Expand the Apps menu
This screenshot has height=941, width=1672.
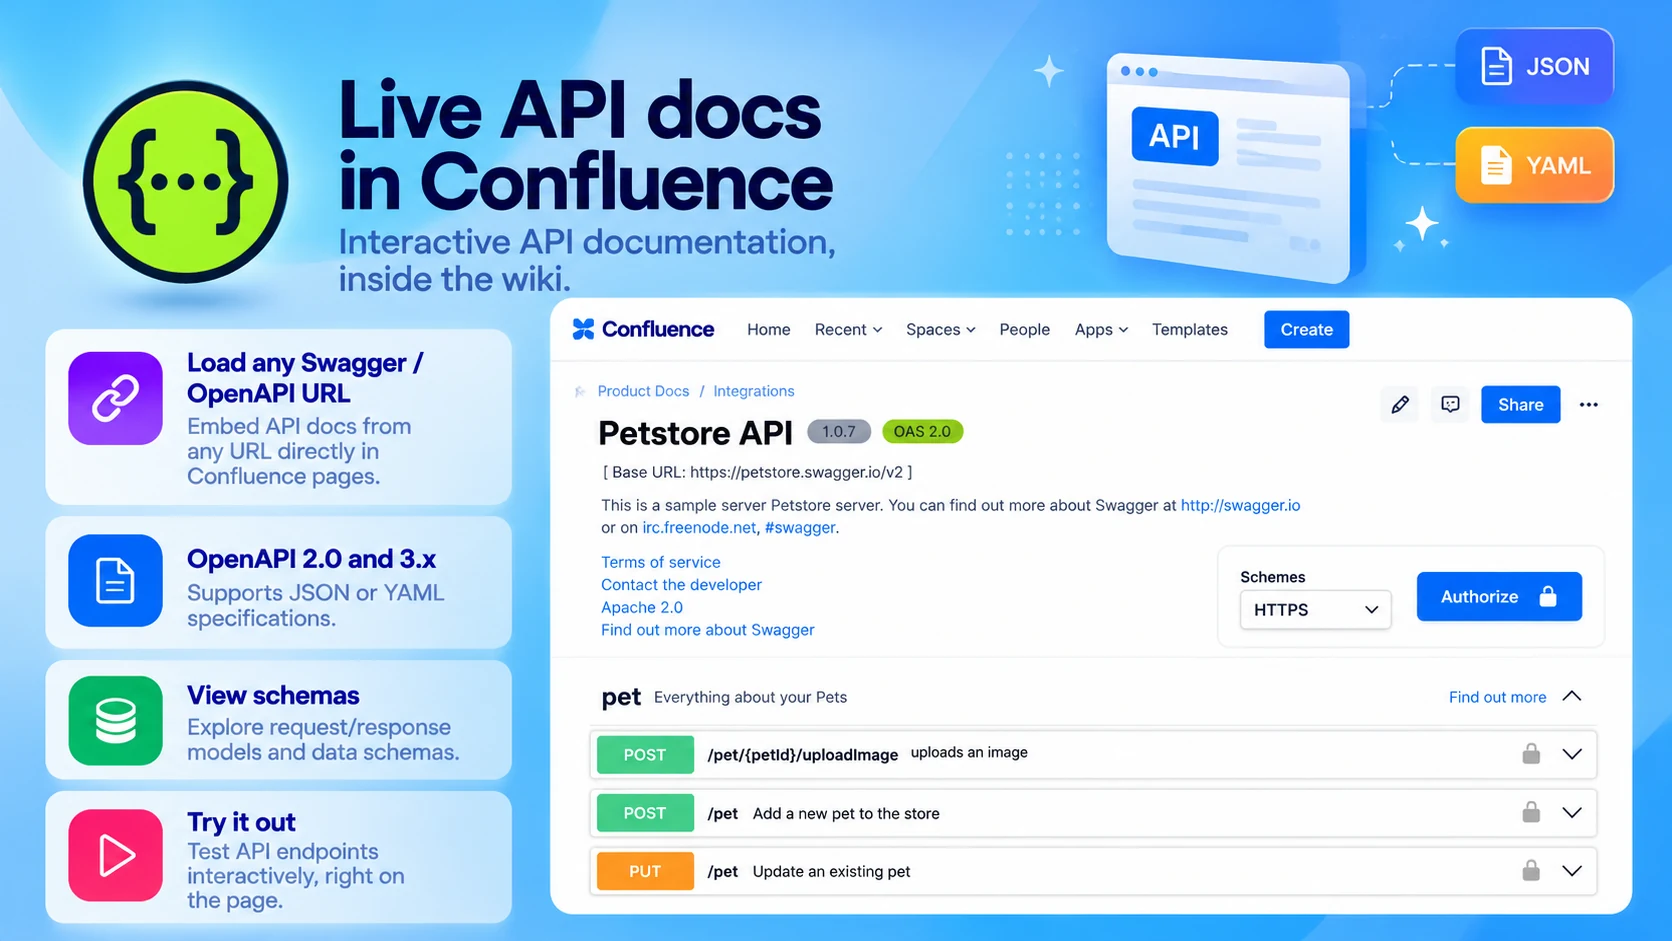[x=1101, y=329]
